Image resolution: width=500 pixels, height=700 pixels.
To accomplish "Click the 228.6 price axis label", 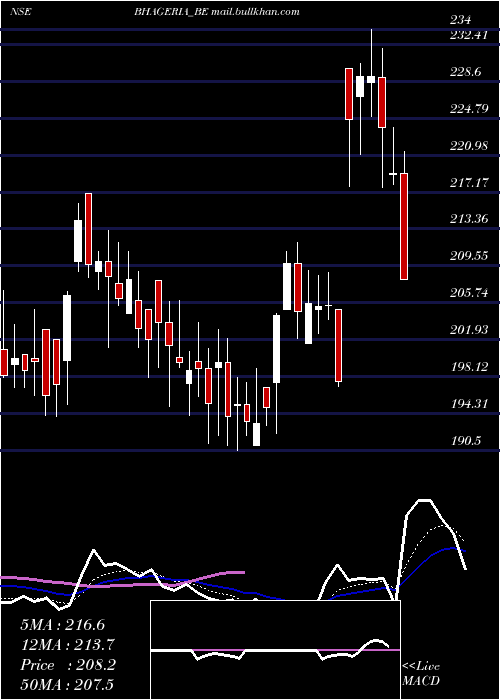I will (466, 71).
